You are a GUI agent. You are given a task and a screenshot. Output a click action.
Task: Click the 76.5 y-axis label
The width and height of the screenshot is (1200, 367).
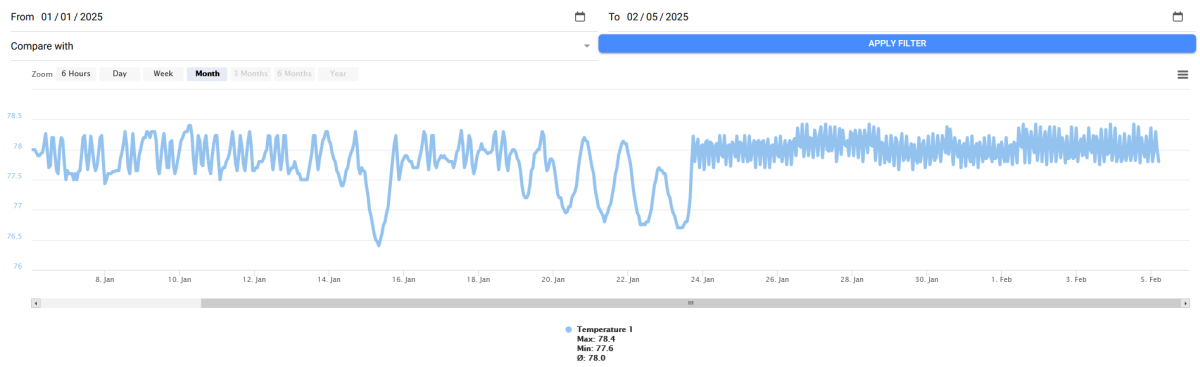pos(14,237)
